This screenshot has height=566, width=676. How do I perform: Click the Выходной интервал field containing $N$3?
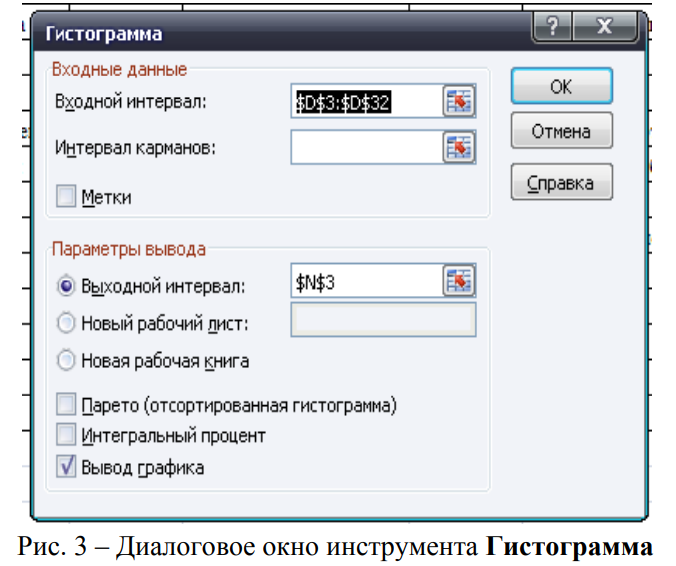pos(366,283)
